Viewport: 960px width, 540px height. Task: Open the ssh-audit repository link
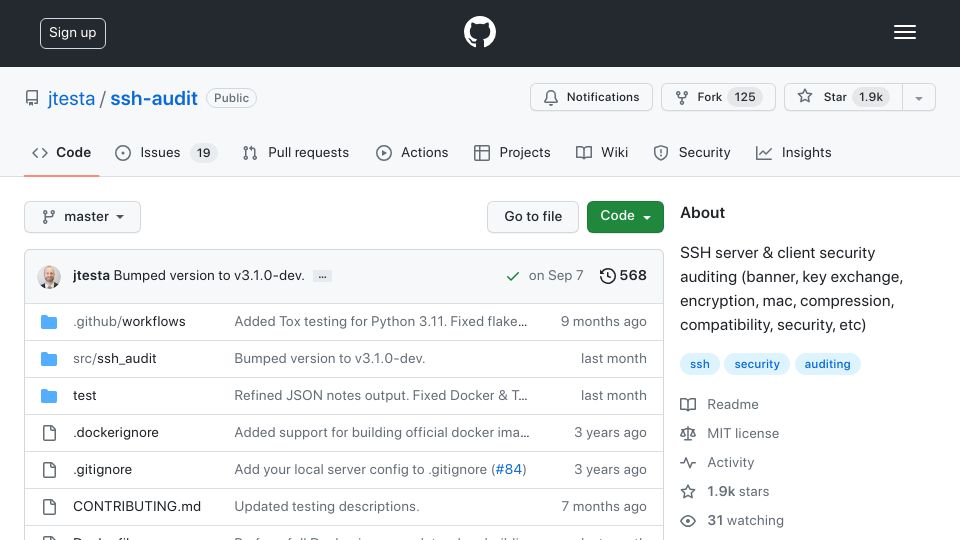coord(154,98)
